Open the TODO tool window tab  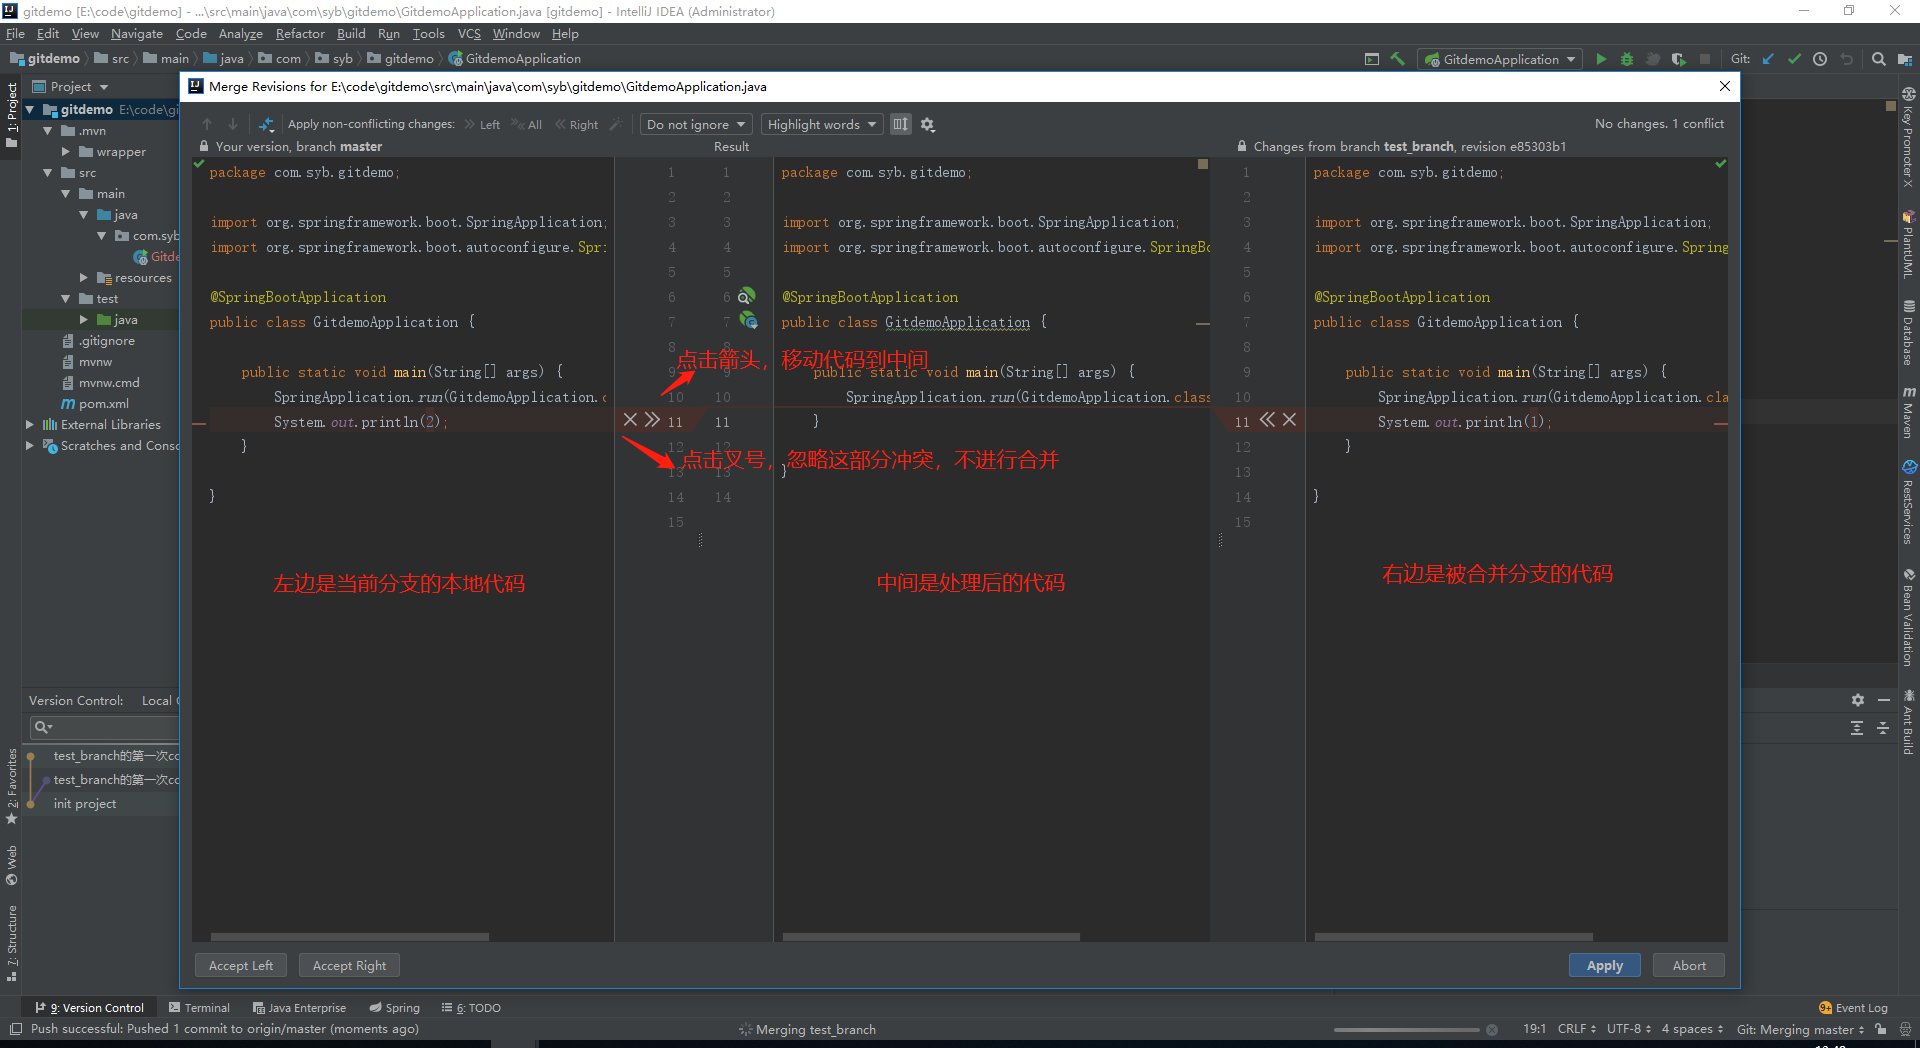tap(471, 1008)
